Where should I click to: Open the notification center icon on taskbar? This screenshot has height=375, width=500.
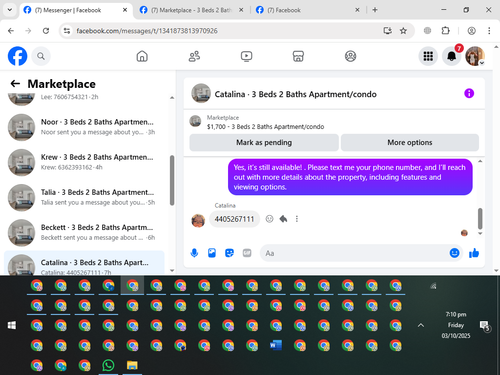point(484,326)
